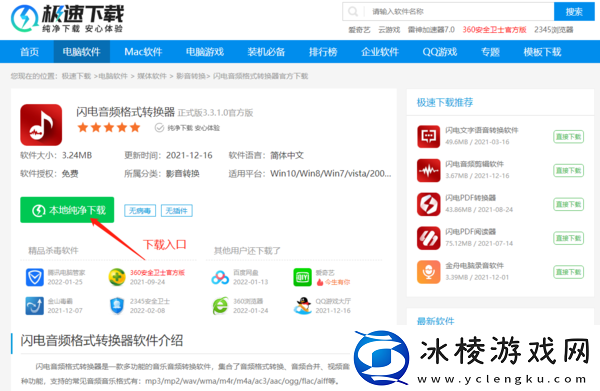600x391 pixels.
Task: Click the 360浏览器 icon
Action: [x=220, y=306]
